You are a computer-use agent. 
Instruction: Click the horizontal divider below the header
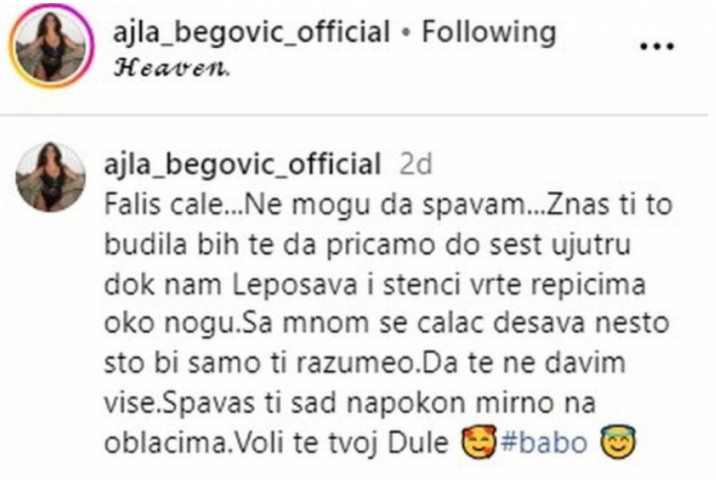pos(354,115)
